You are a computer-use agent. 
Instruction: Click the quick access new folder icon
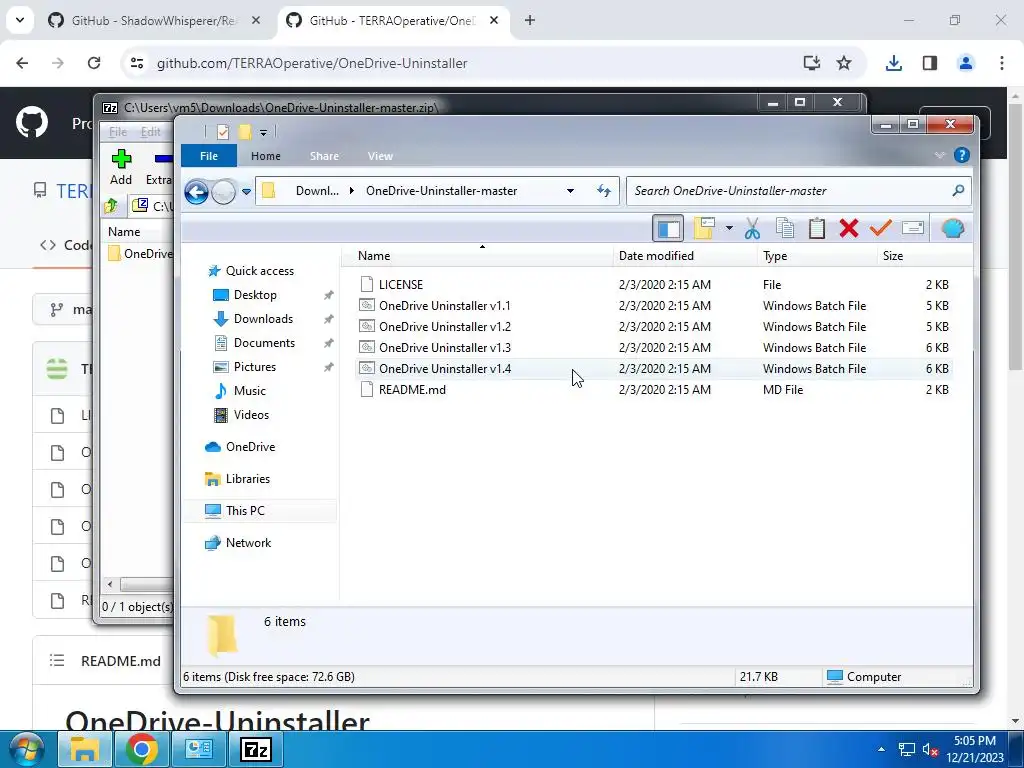click(x=245, y=133)
